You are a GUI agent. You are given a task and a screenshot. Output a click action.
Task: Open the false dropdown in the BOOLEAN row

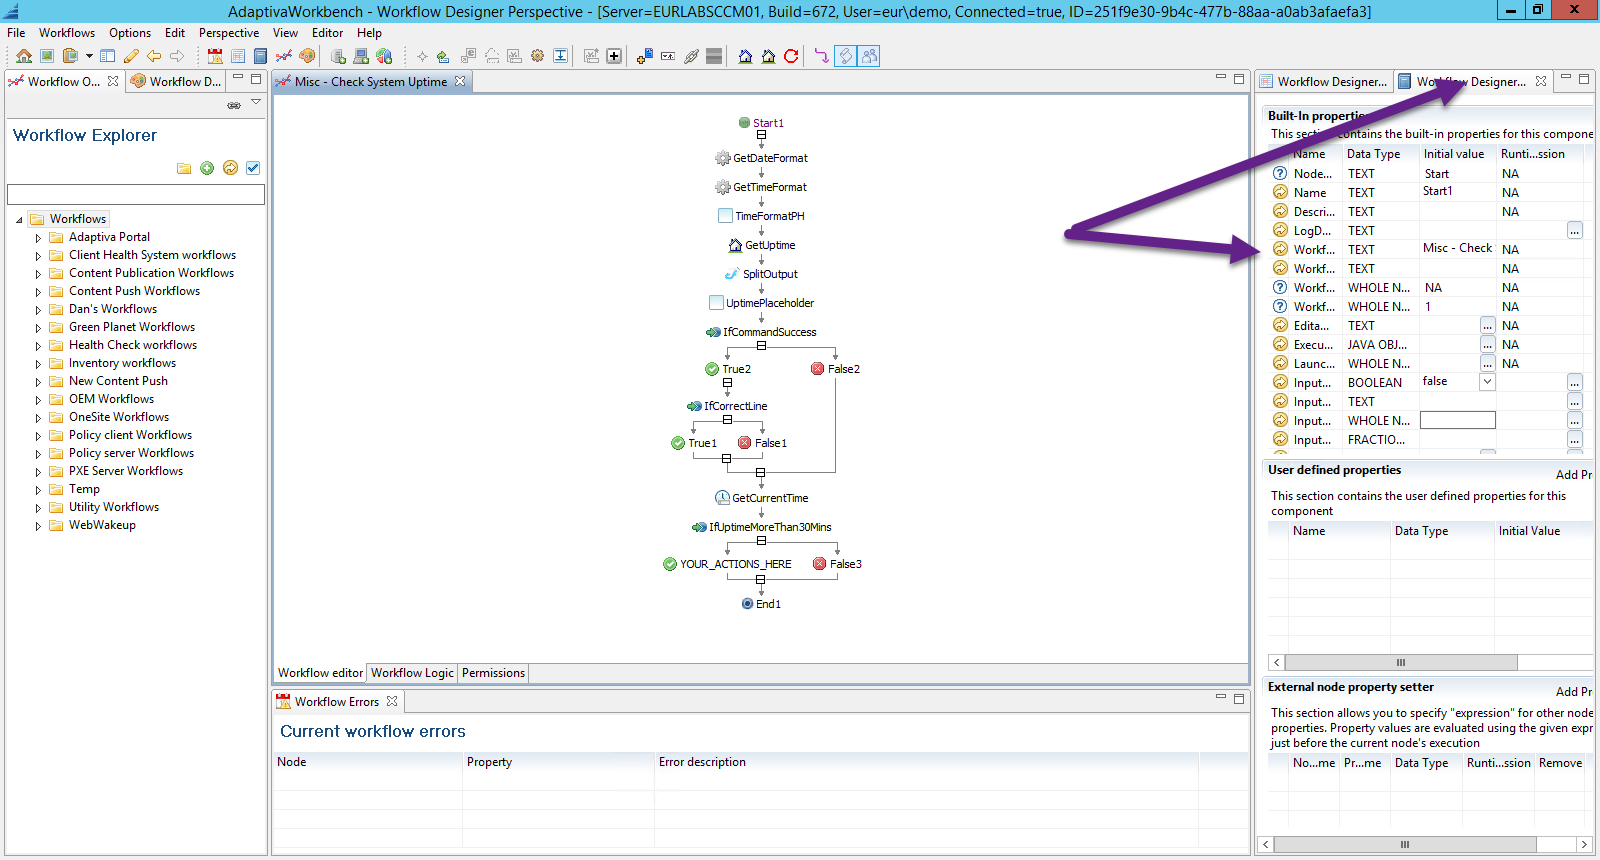click(x=1487, y=382)
